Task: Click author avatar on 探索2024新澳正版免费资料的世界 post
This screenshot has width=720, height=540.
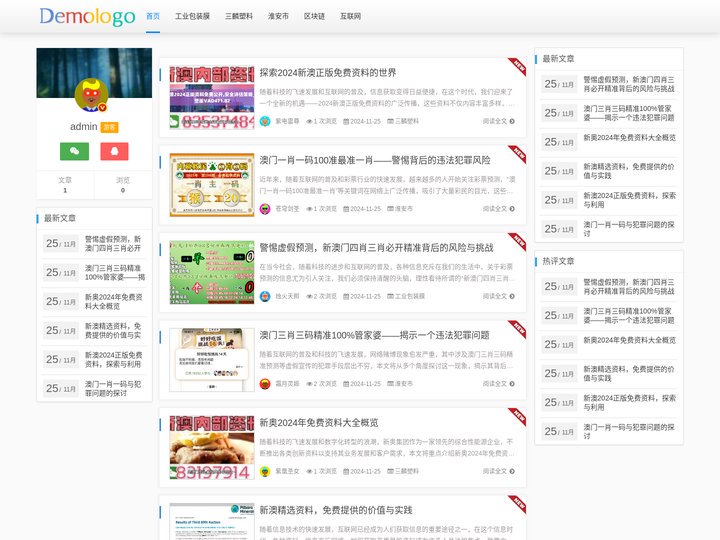Action: pyautogui.click(x=265, y=121)
